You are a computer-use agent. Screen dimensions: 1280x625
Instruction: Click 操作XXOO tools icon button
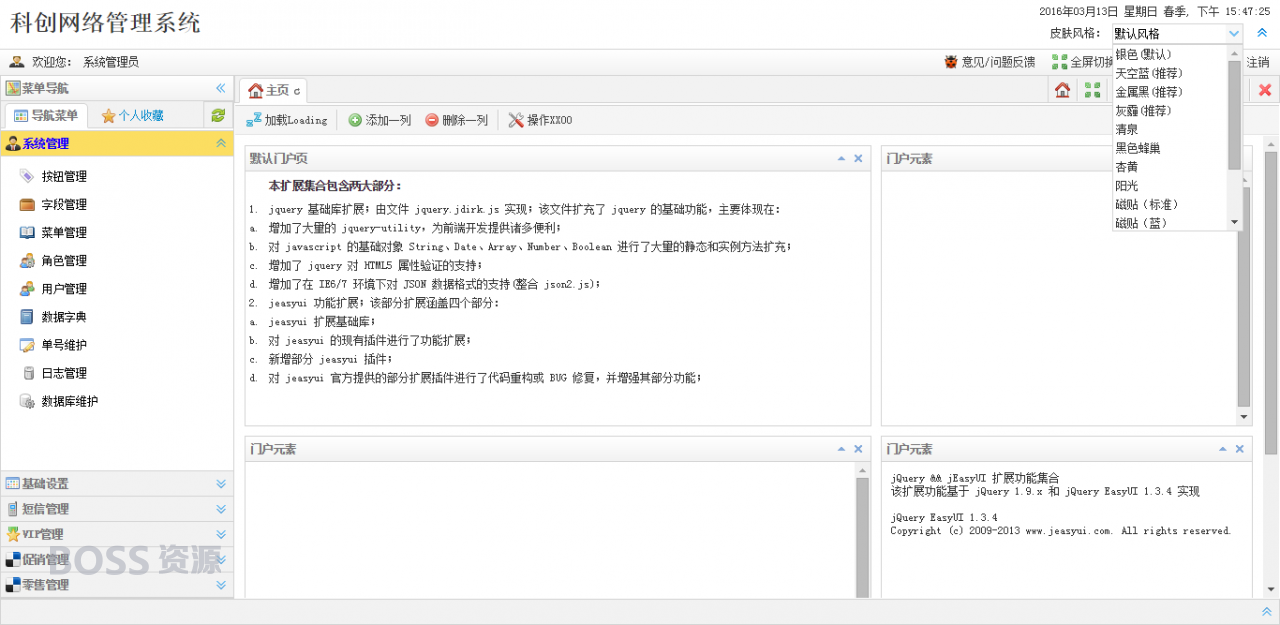tap(540, 120)
